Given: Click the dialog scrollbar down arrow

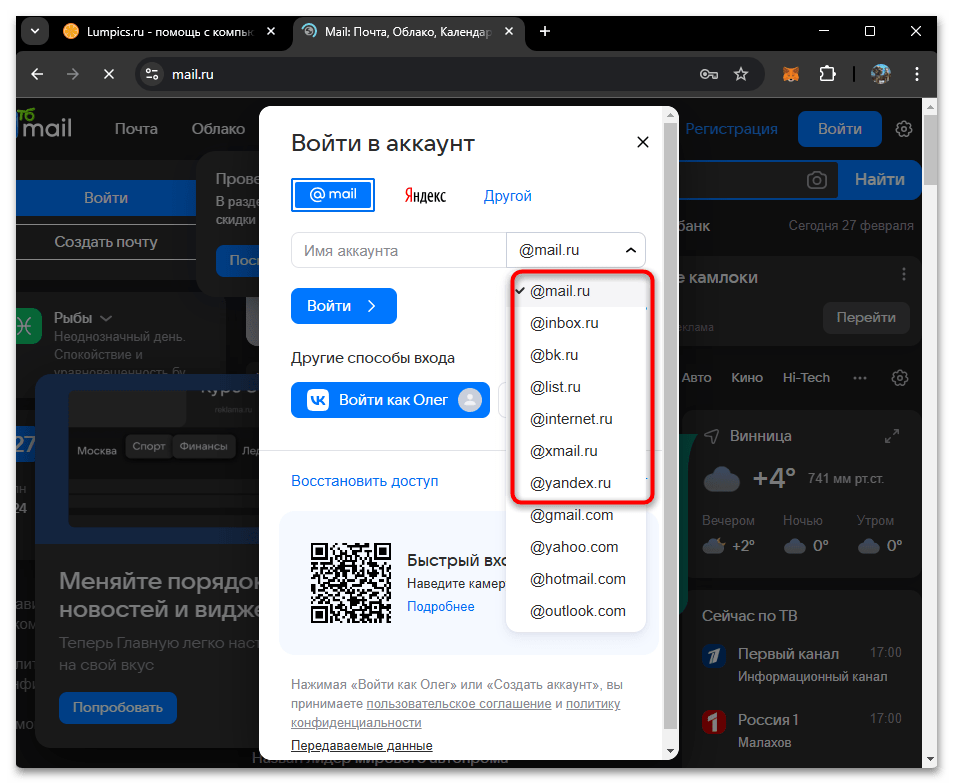Looking at the screenshot, I should pyautogui.click(x=670, y=751).
